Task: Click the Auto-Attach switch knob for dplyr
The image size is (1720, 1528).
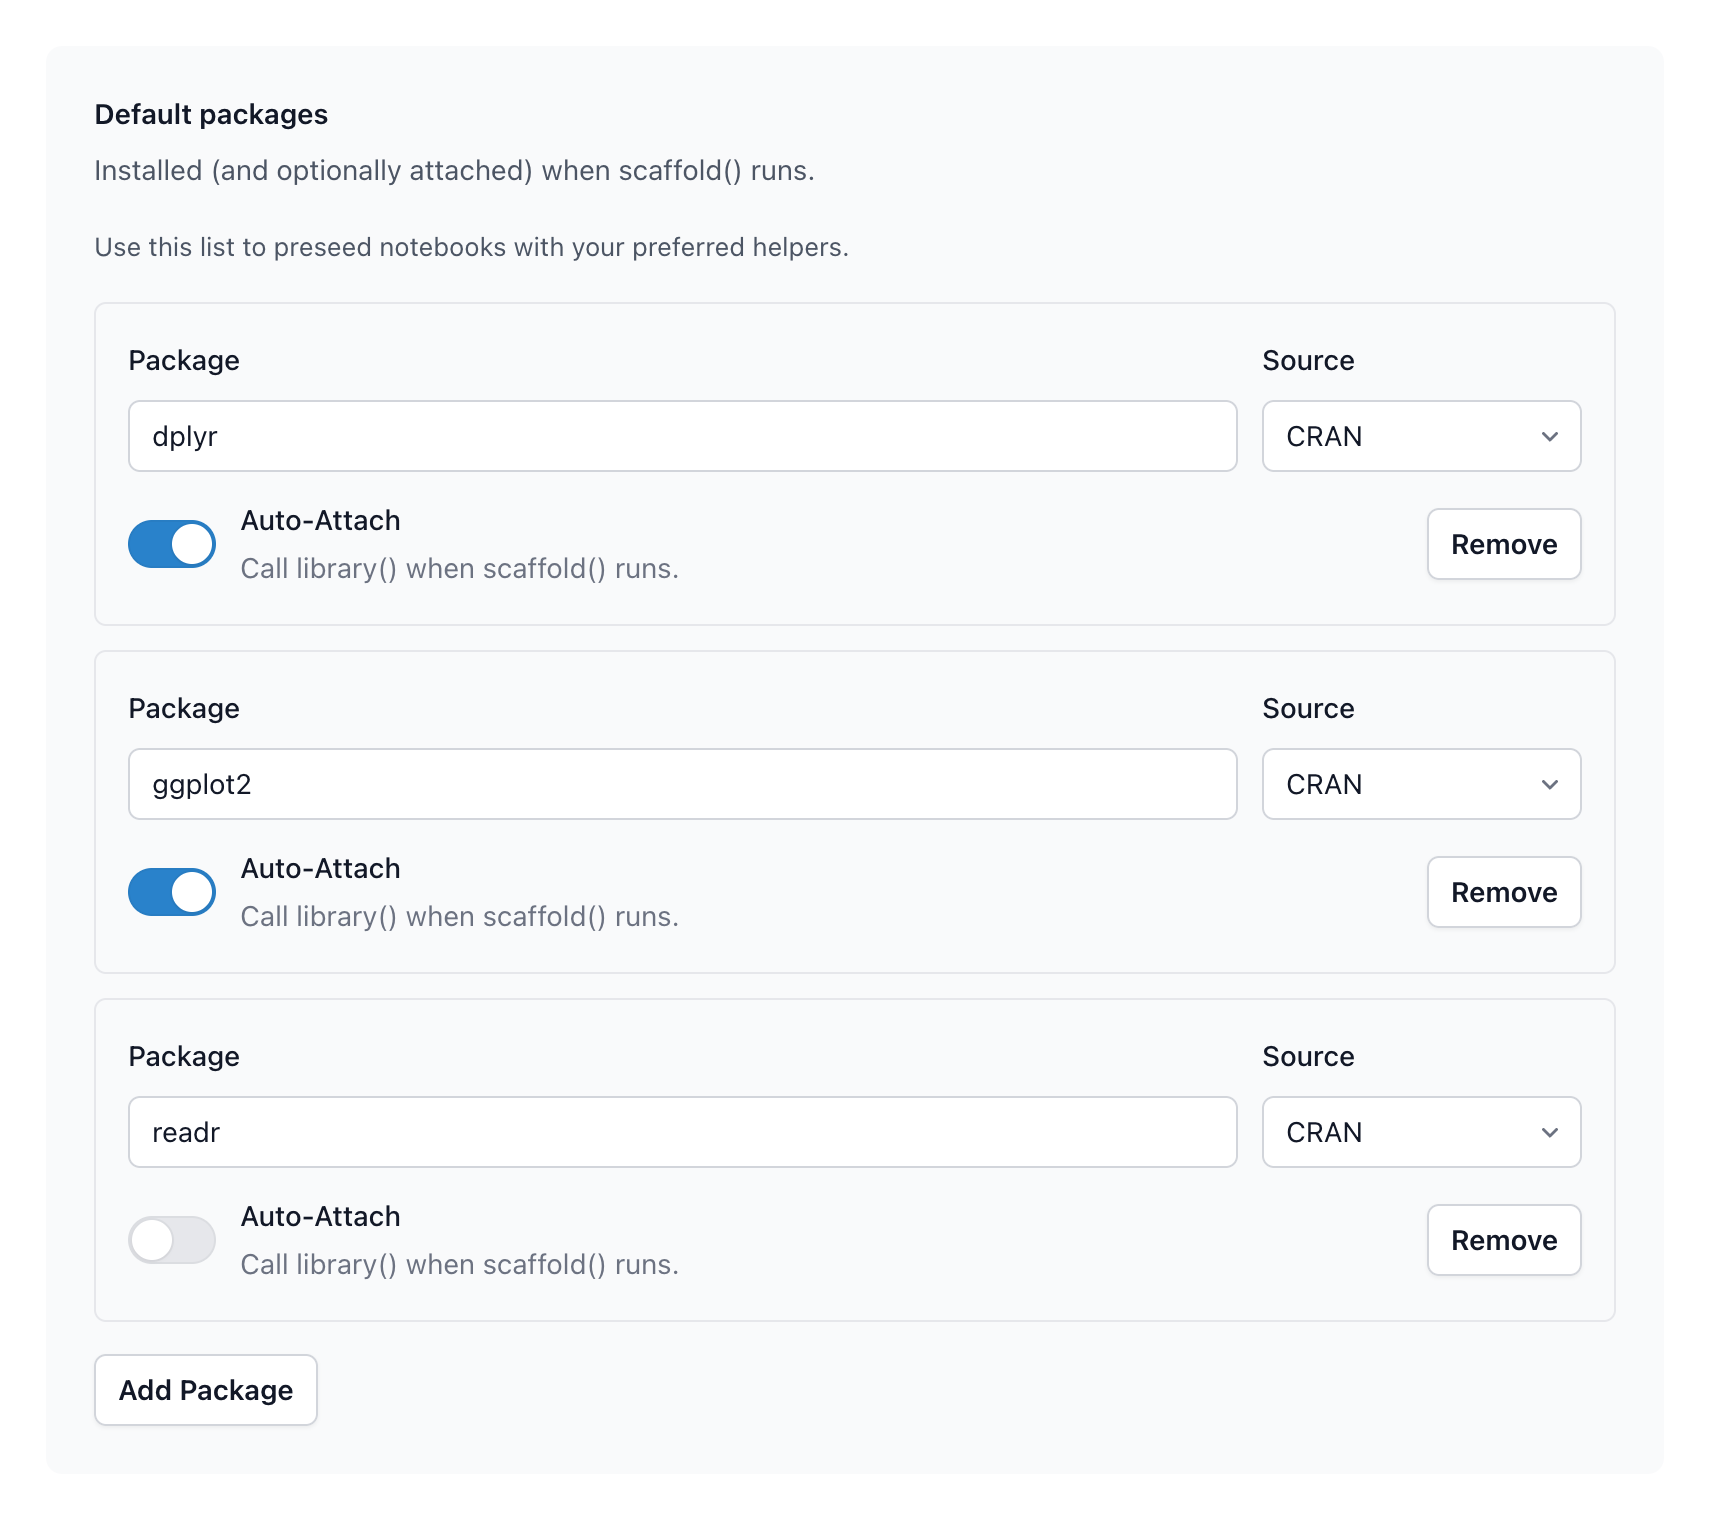Action: pos(191,543)
